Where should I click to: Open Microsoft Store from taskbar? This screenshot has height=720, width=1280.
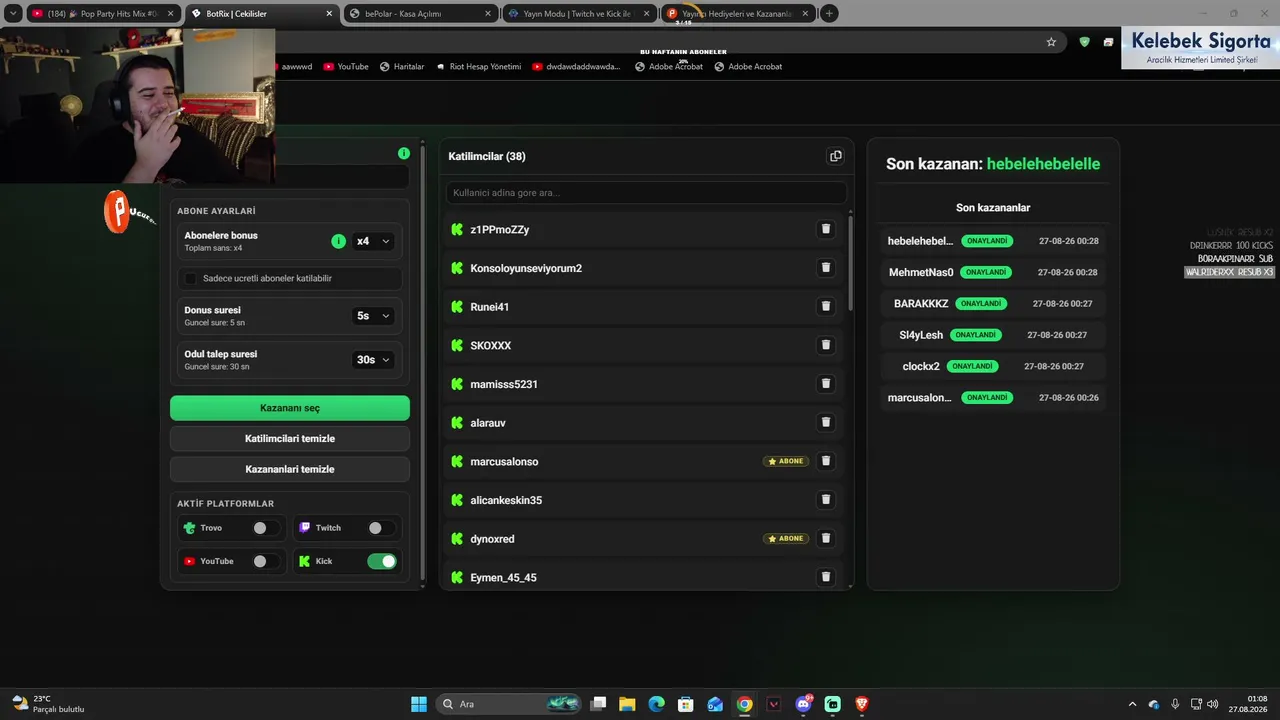(686, 704)
